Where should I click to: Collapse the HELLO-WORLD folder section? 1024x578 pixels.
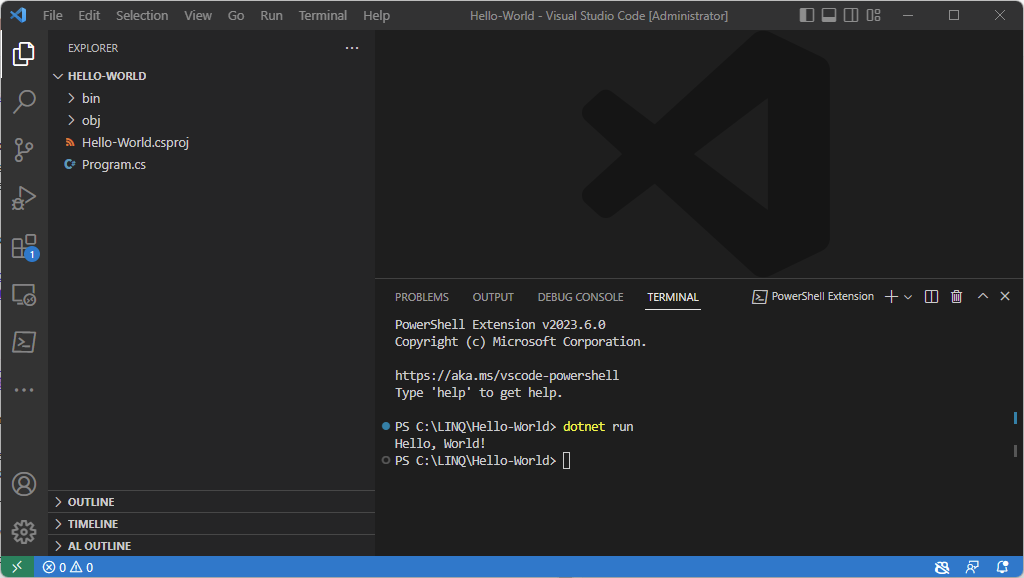[212, 76]
